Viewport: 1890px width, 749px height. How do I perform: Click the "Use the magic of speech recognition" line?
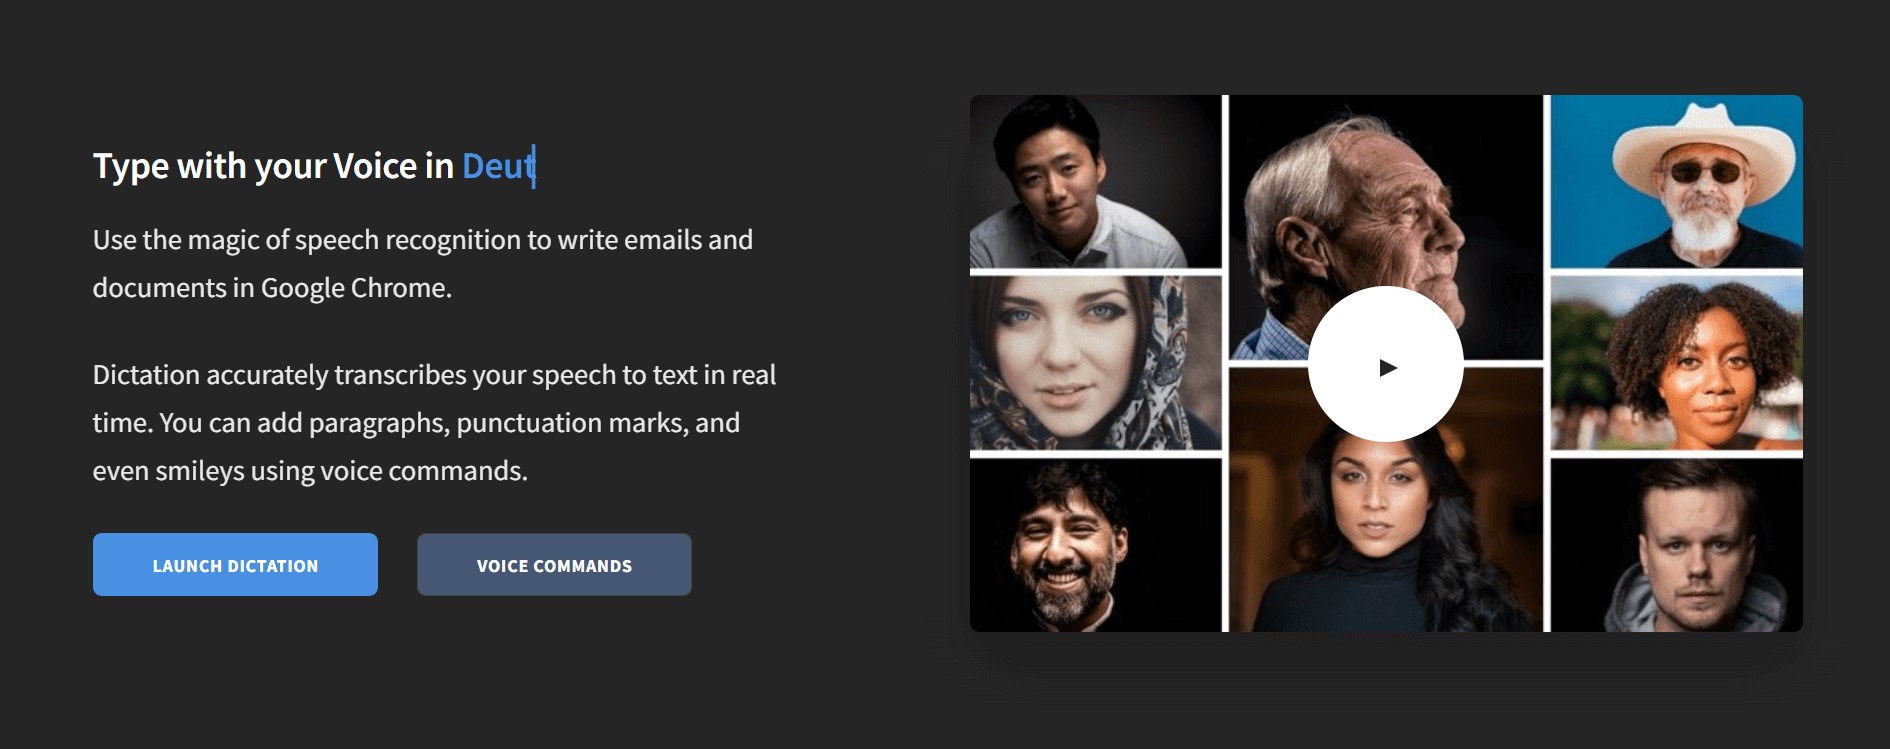pyautogui.click(x=423, y=240)
